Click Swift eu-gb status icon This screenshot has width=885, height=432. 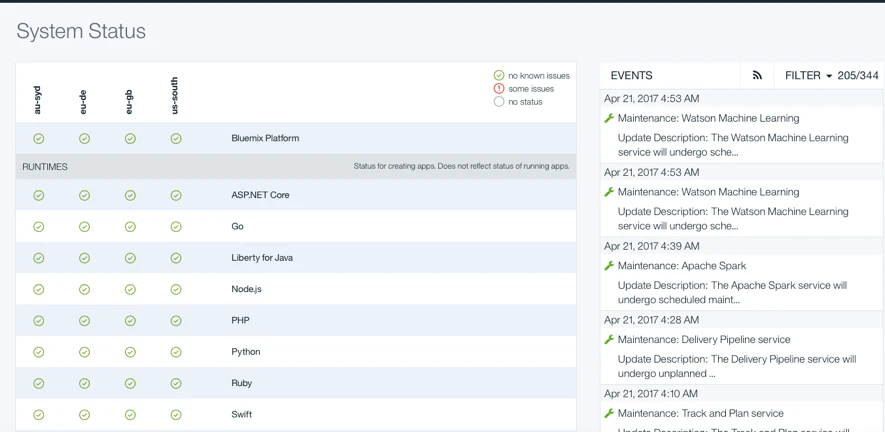click(130, 414)
